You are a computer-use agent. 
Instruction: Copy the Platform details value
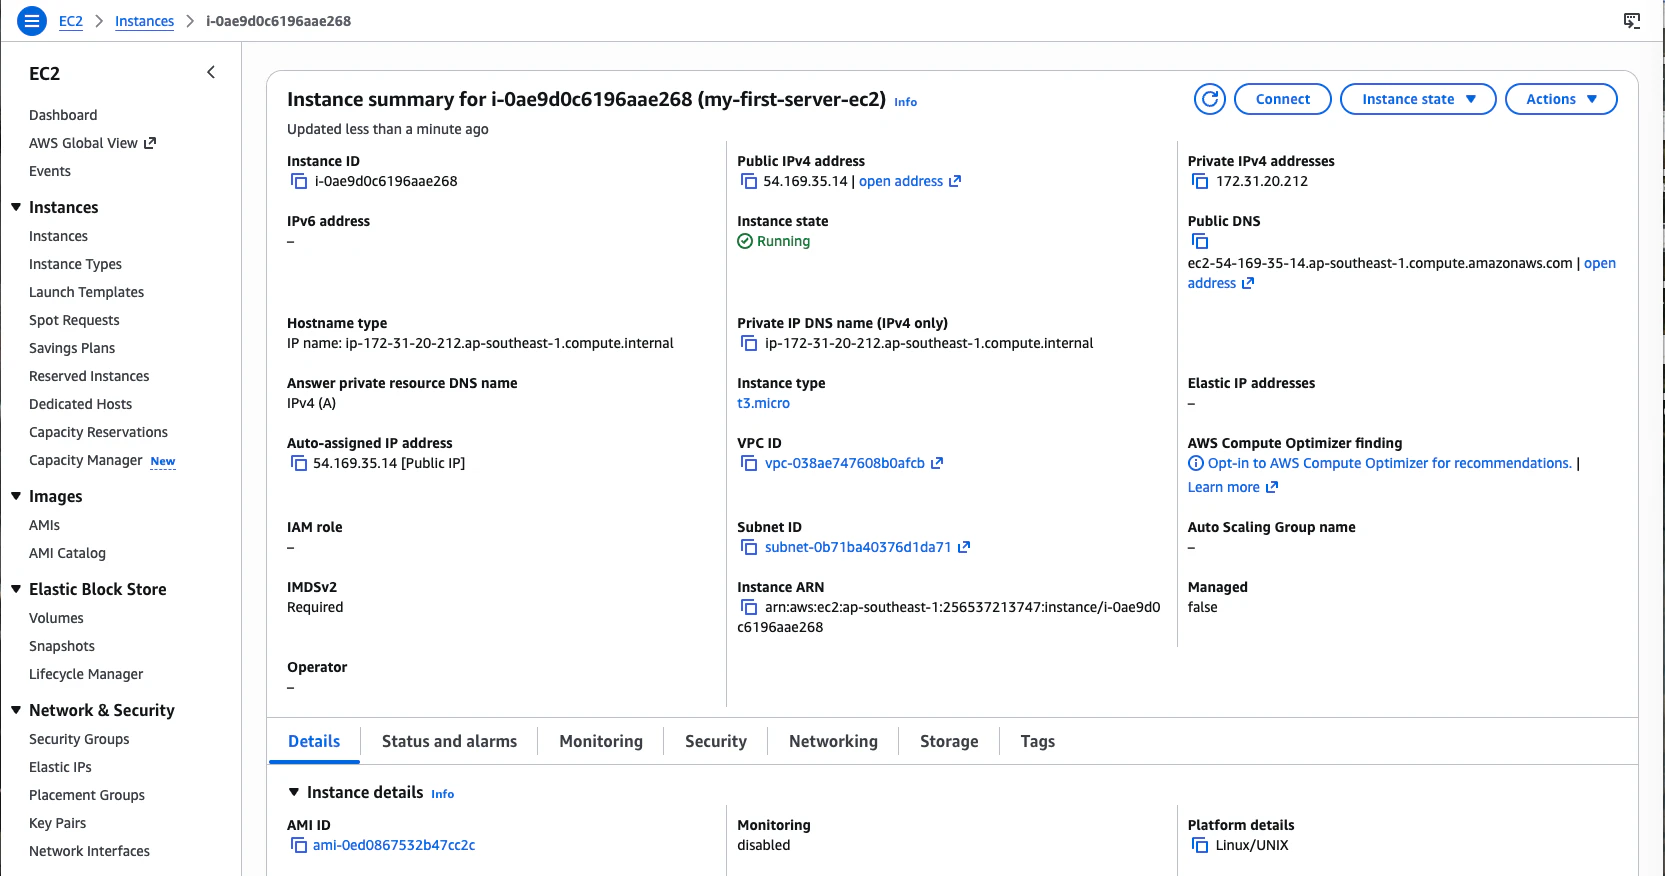tap(1200, 845)
